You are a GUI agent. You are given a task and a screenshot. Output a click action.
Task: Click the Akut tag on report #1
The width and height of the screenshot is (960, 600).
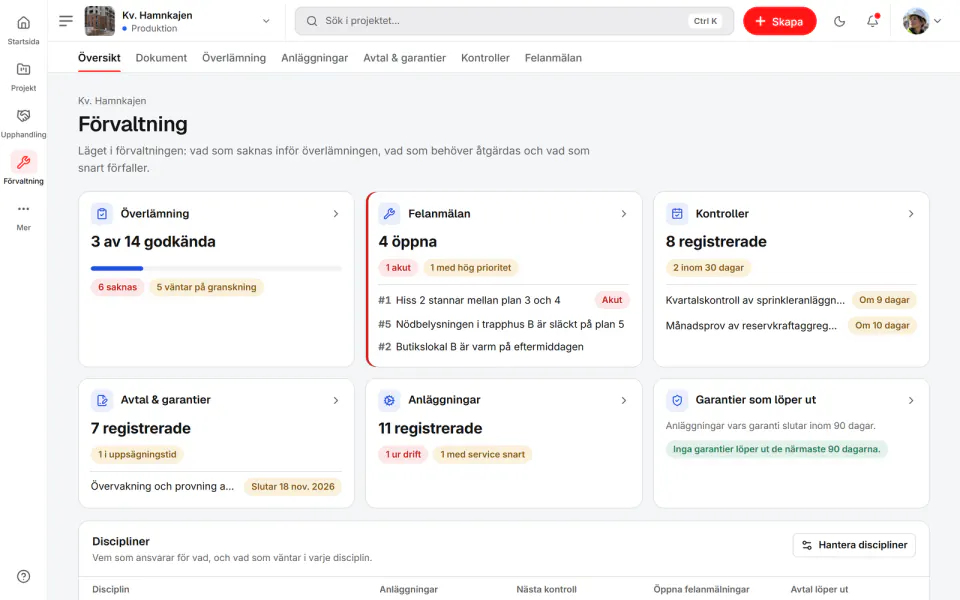[612, 300]
